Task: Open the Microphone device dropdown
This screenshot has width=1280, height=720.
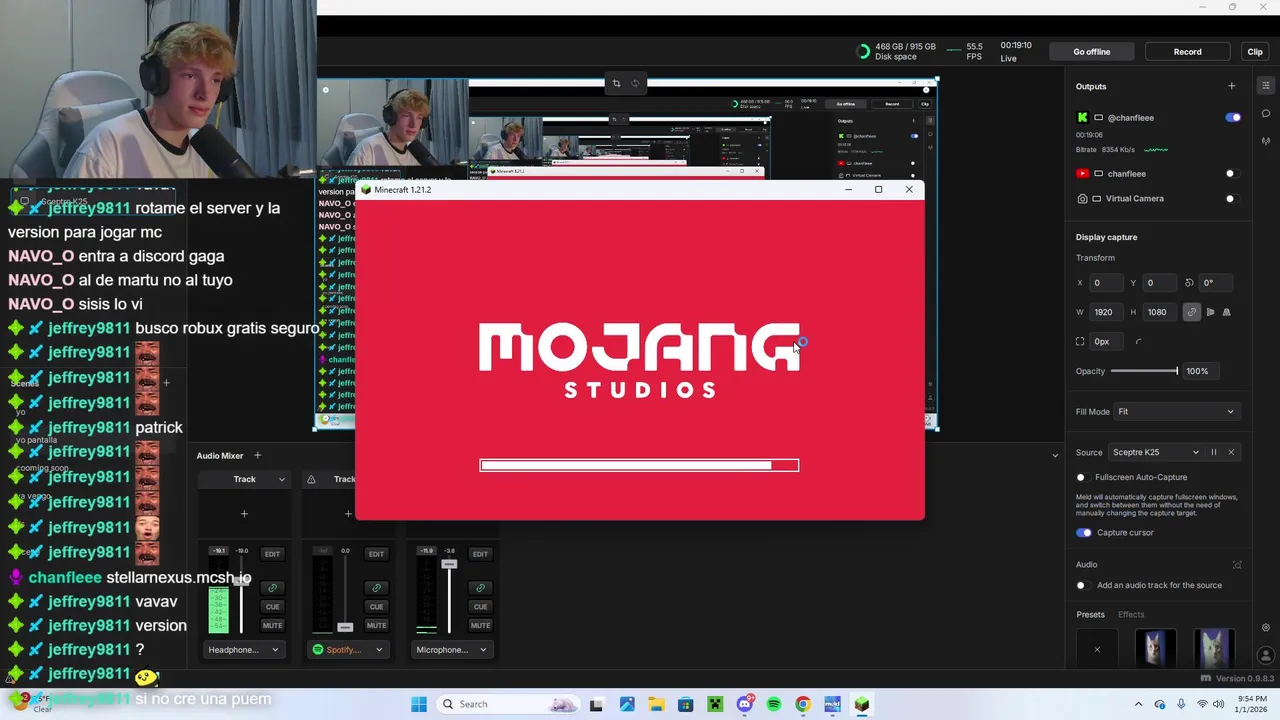Action: [451, 650]
